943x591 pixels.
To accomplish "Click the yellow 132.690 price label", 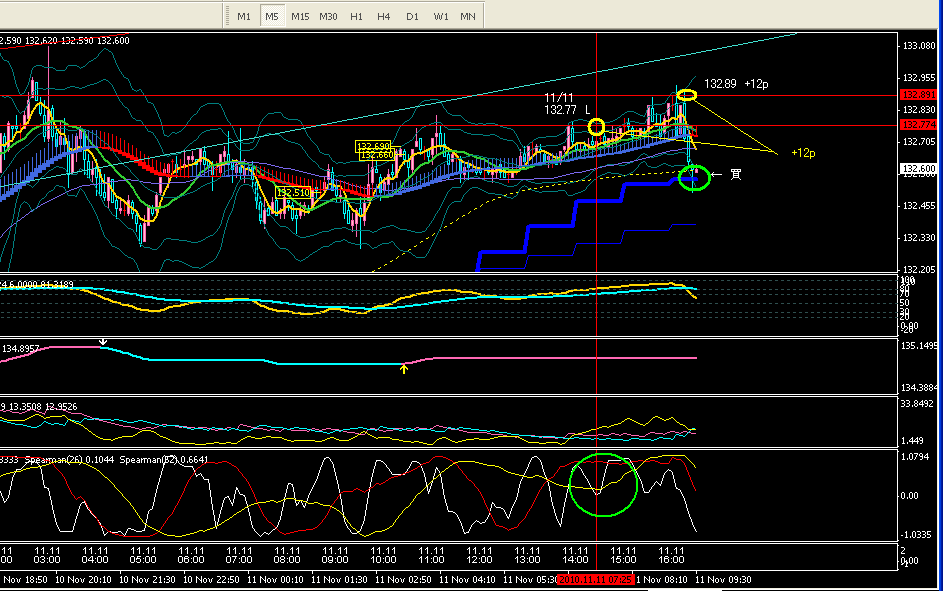I will coord(373,146).
